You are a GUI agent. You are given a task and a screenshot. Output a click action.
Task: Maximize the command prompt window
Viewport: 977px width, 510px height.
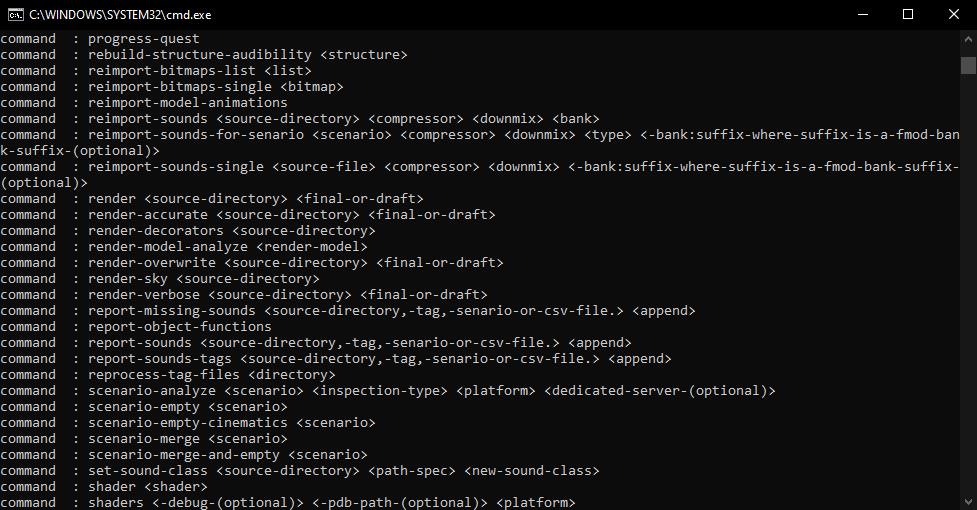point(908,14)
